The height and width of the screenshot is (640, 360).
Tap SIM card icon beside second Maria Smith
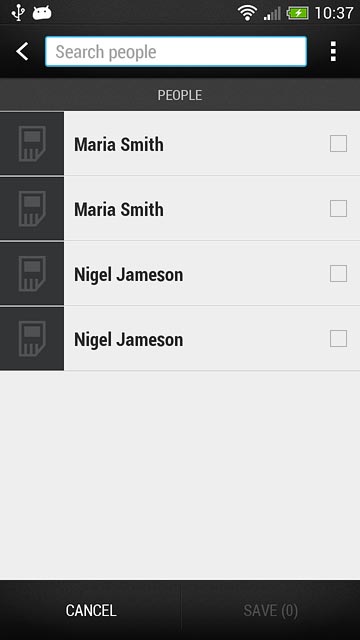tap(32, 209)
